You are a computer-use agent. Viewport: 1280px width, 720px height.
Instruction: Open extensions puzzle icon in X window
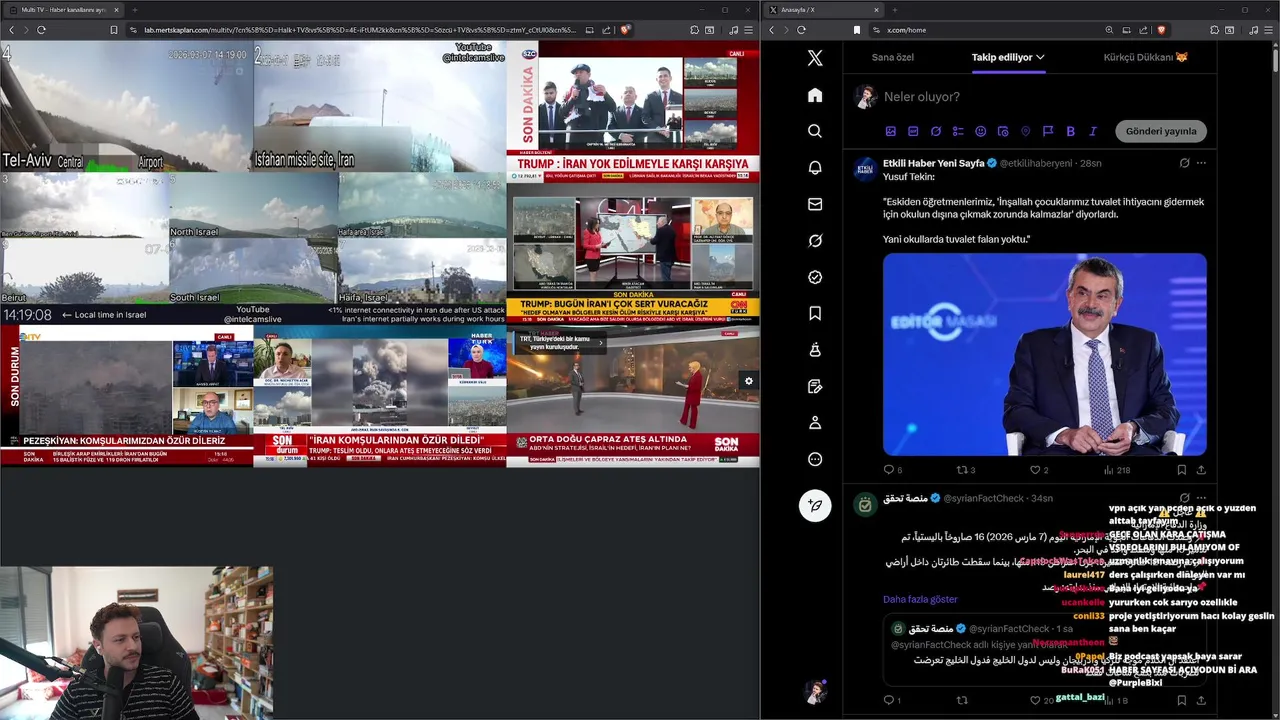pos(1215,30)
